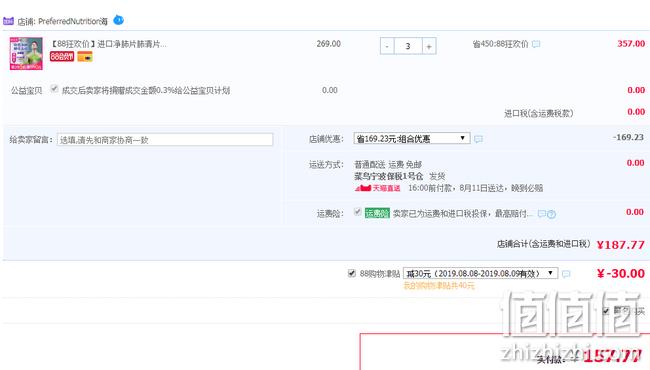Image resolution: width=650 pixels, height=370 pixels.
Task: Increase quantity with the plus button
Action: tap(429, 46)
